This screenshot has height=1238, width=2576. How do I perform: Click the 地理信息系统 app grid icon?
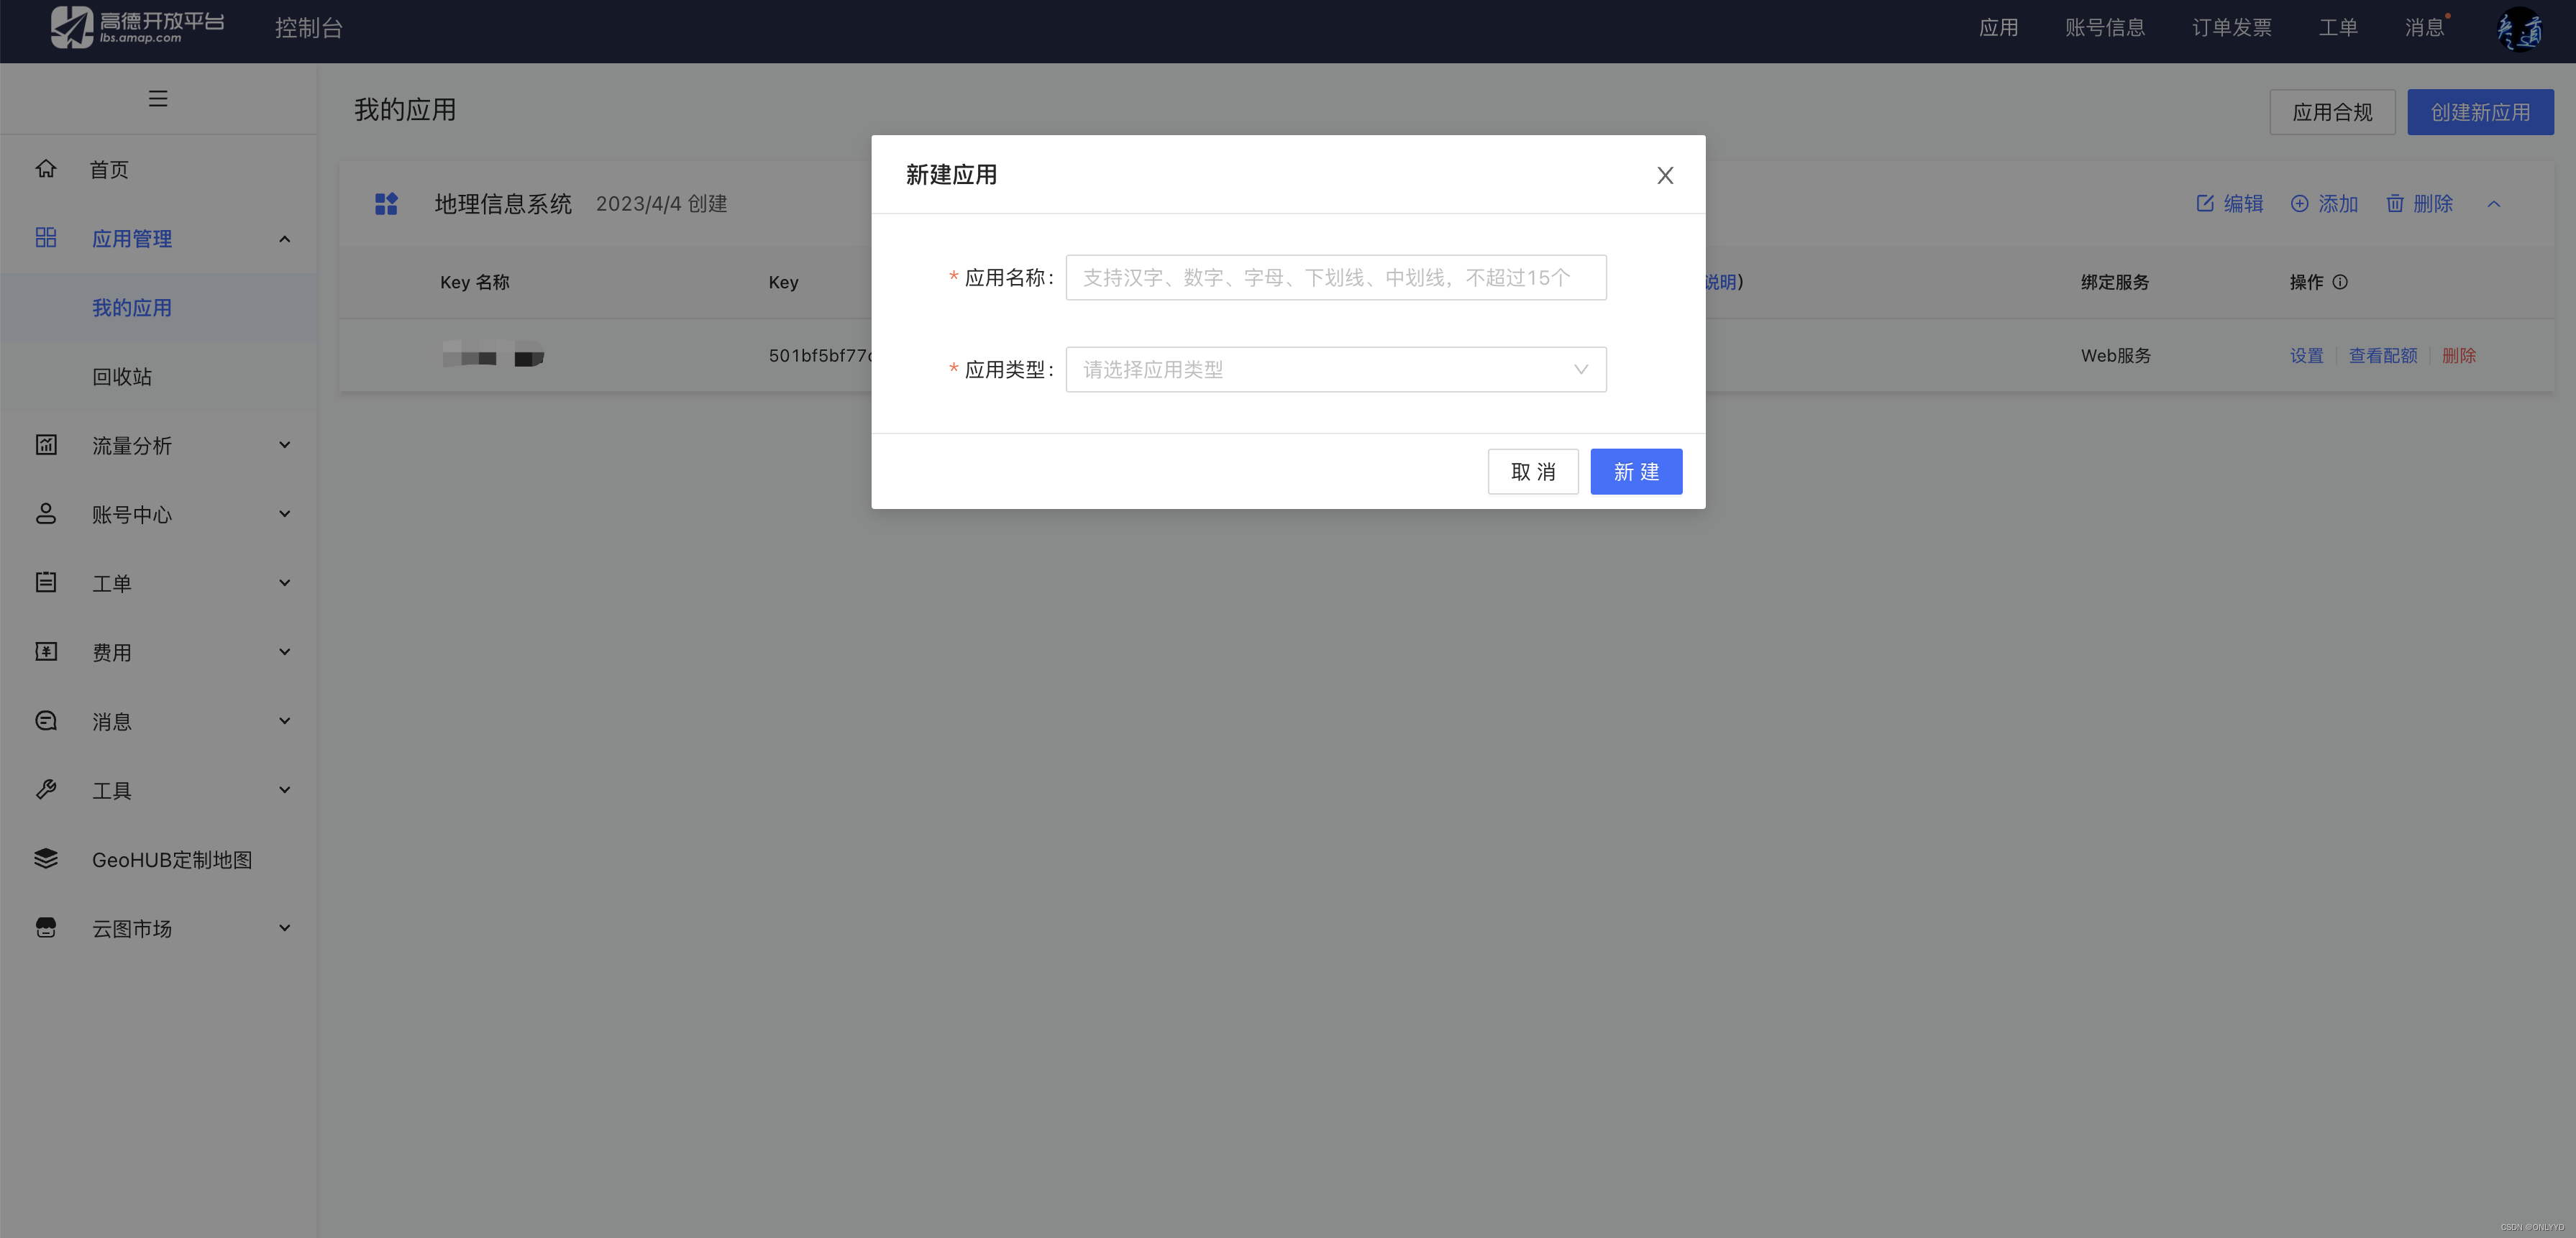click(386, 204)
